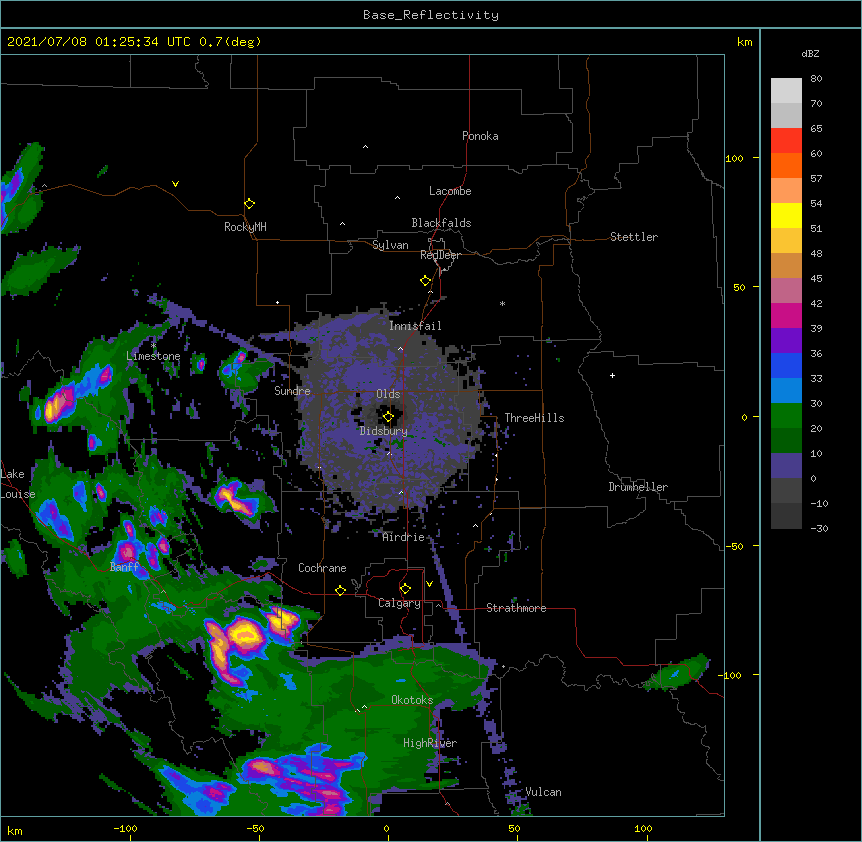Click the Strathmore label

pos(516,608)
